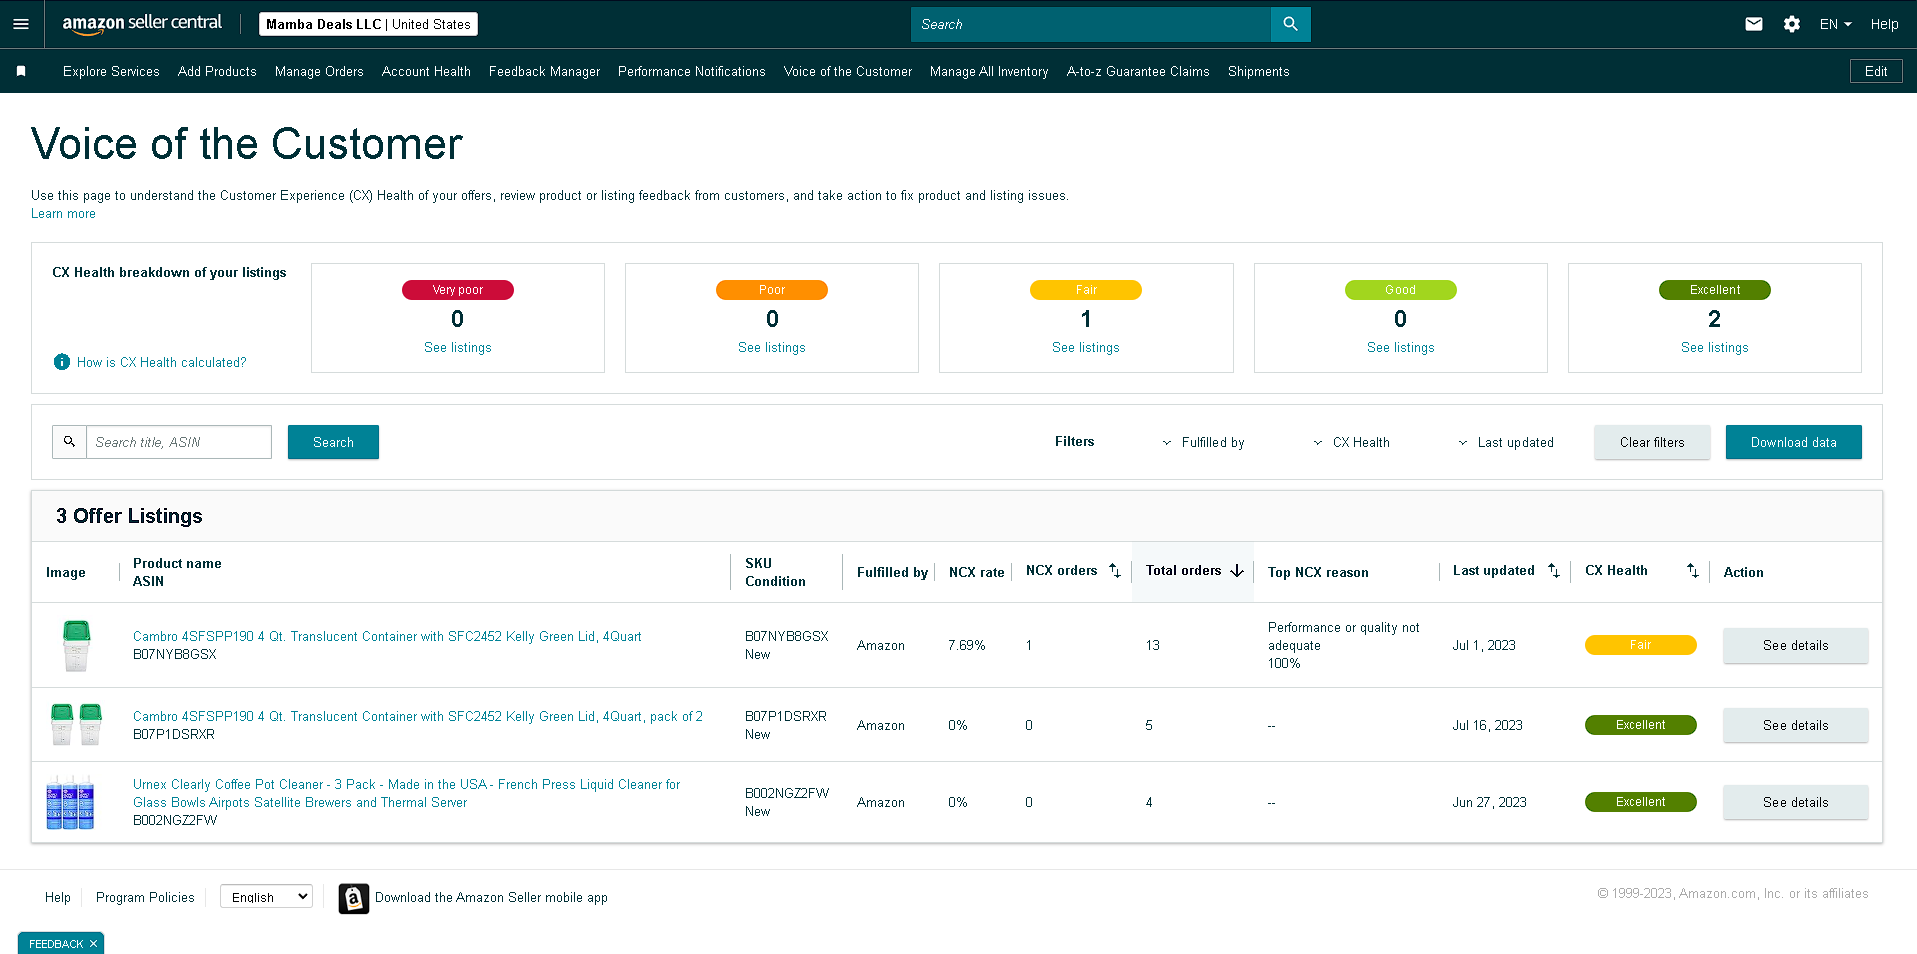The width and height of the screenshot is (1917, 954).
Task: Click the Help link in the header
Action: coord(1884,24)
